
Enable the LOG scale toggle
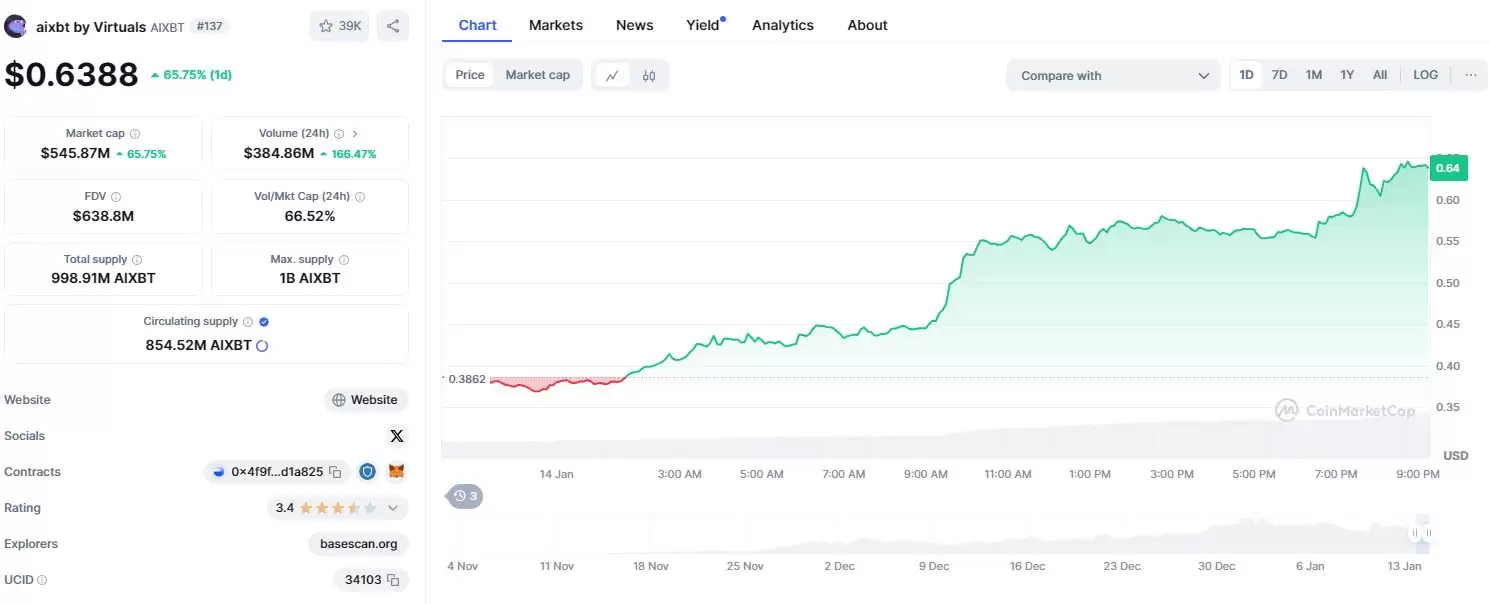pyautogui.click(x=1425, y=75)
